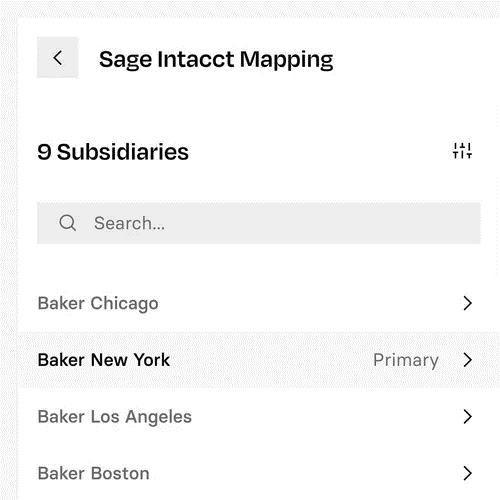Click the highlighted row space between New York and Primary
The width and height of the screenshot is (500, 500).
[271, 360]
